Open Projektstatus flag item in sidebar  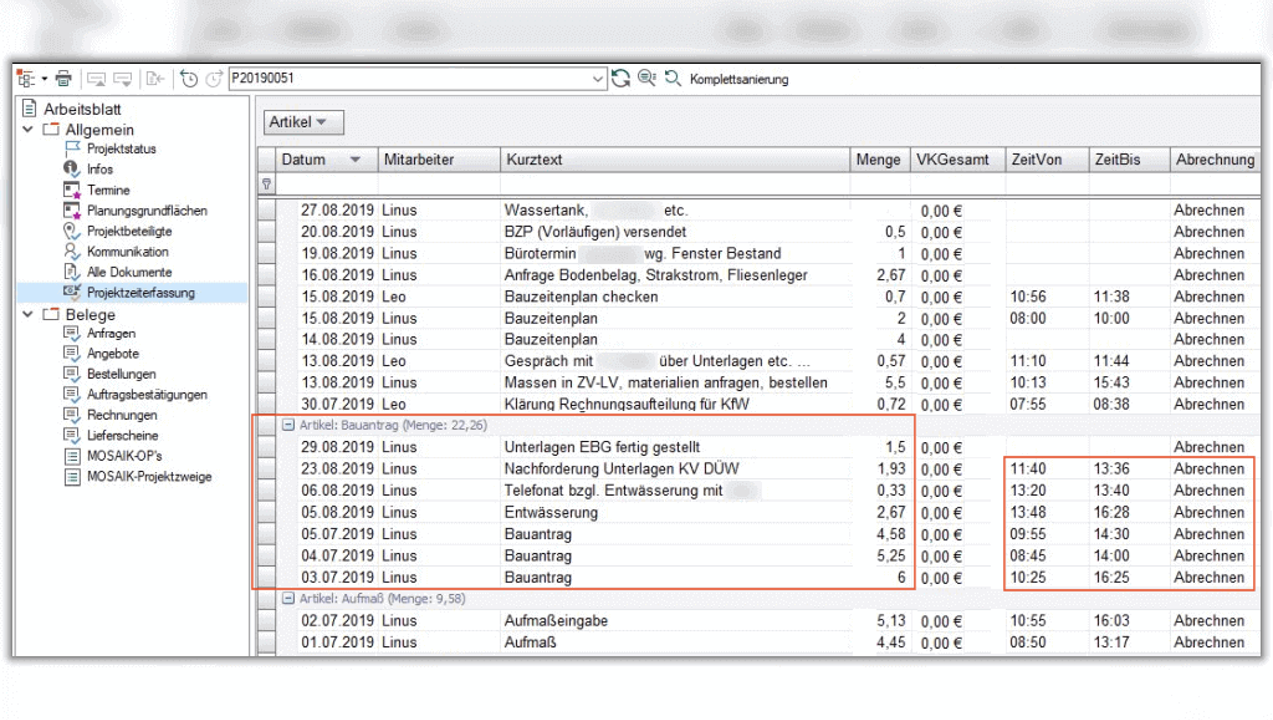(121, 149)
